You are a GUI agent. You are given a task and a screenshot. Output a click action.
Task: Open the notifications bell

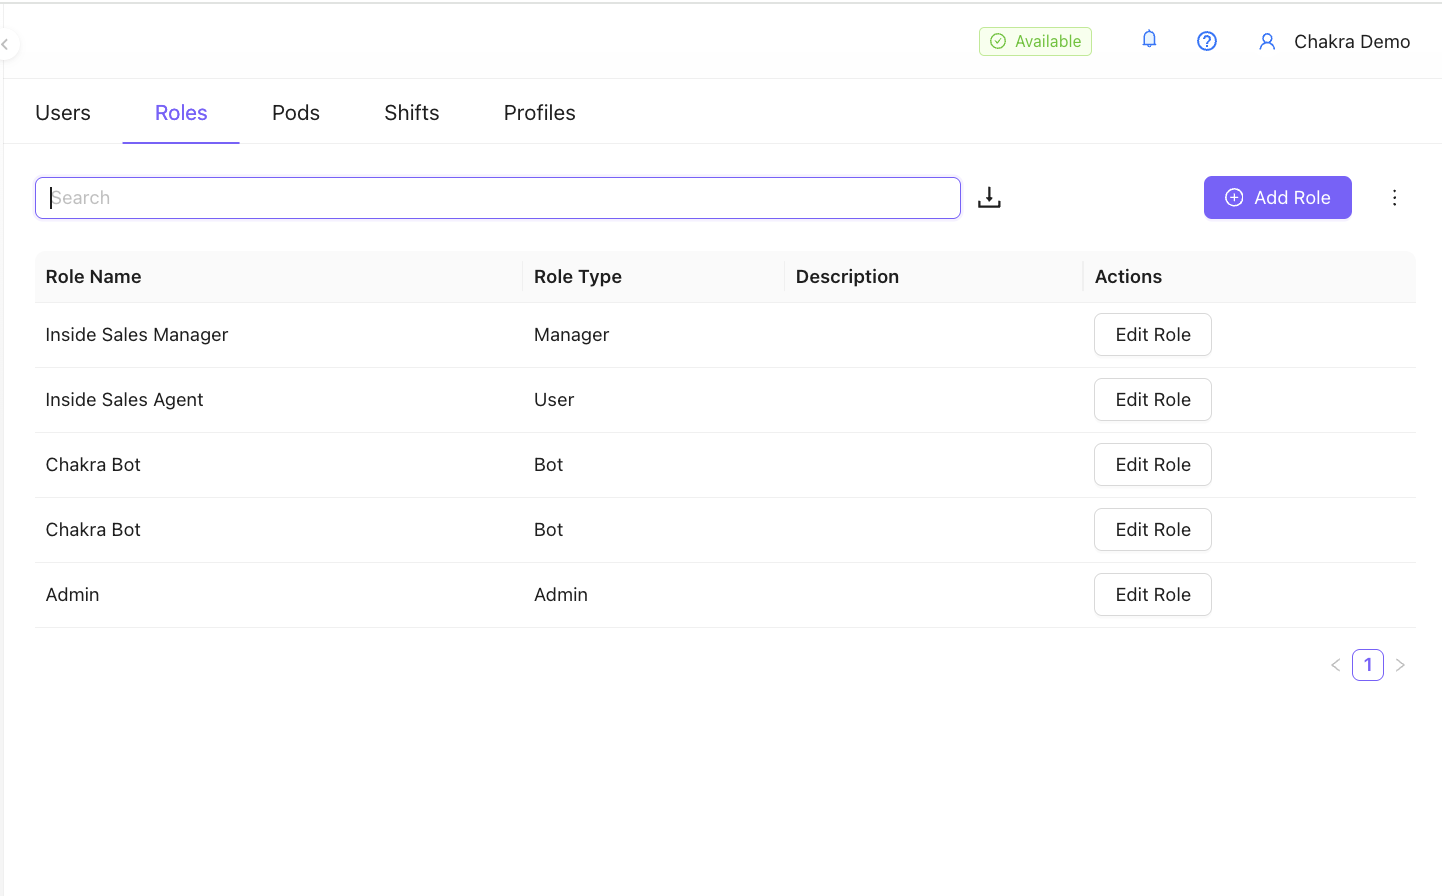pos(1149,40)
